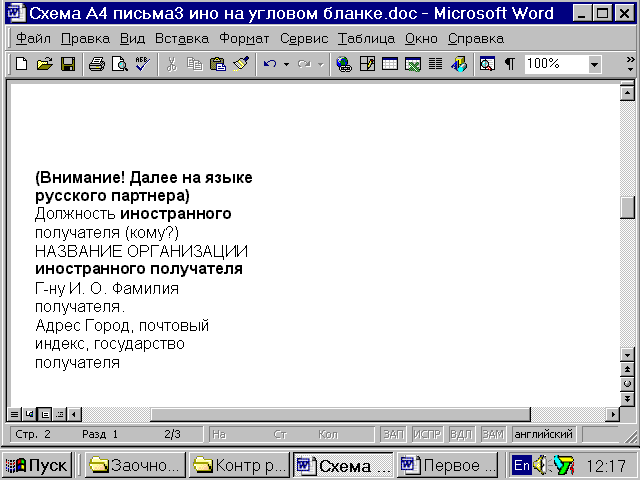Click the En keyboard language tray indicator
The height and width of the screenshot is (480, 640).
(522, 465)
